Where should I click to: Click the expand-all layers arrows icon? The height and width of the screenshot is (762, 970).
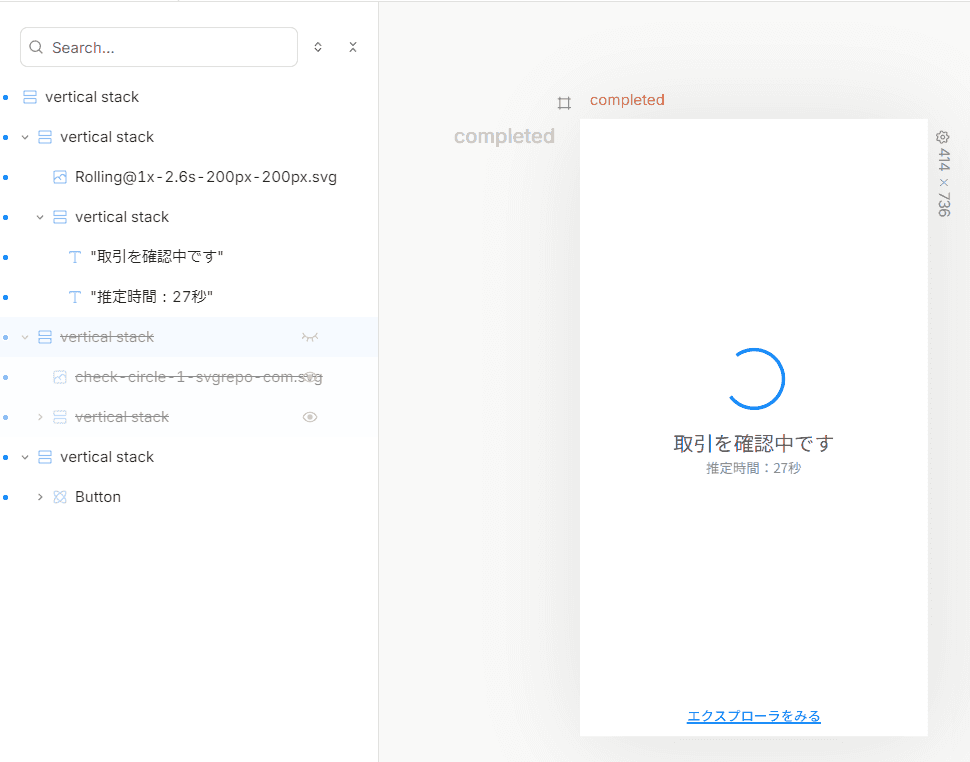click(x=318, y=47)
